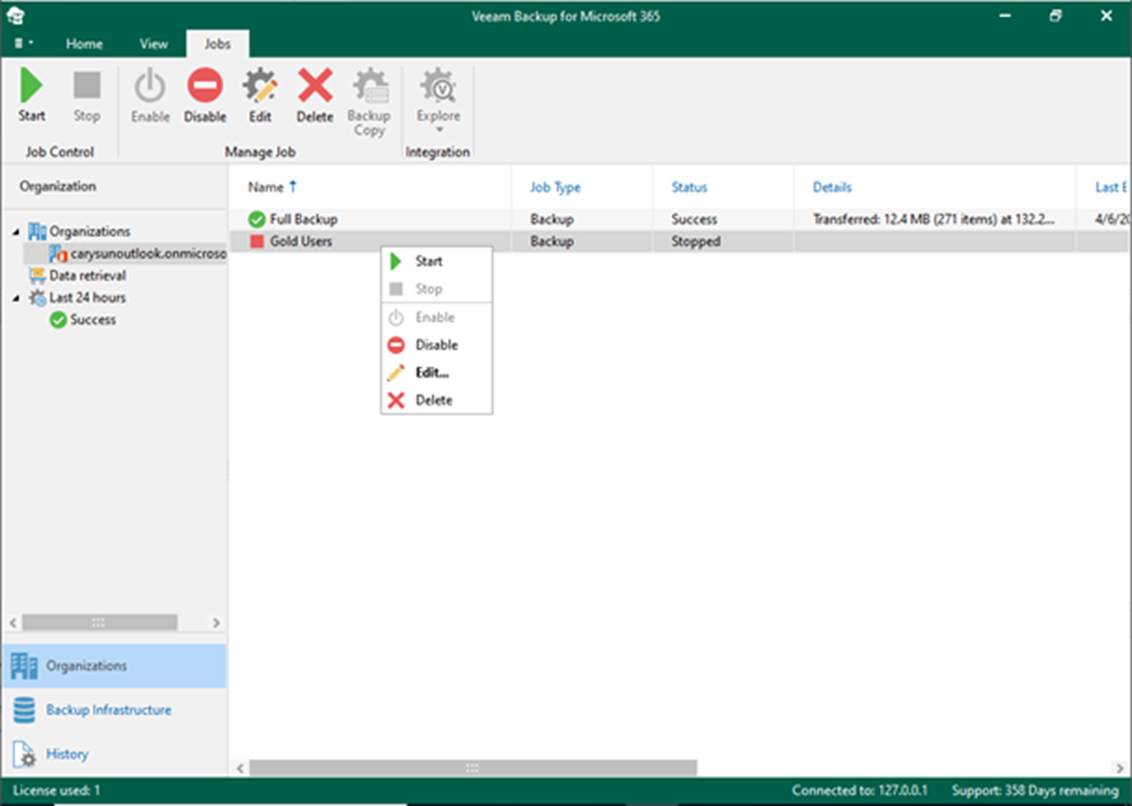Click the Backup job type of Gold Users
This screenshot has width=1132, height=806.
point(552,241)
